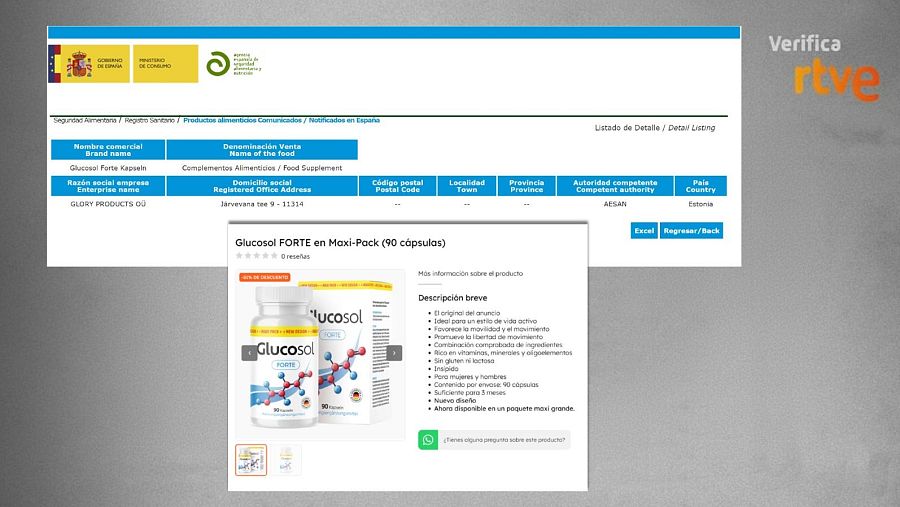
Task: Click 'País Country' column header
Action: pyautogui.click(x=700, y=186)
